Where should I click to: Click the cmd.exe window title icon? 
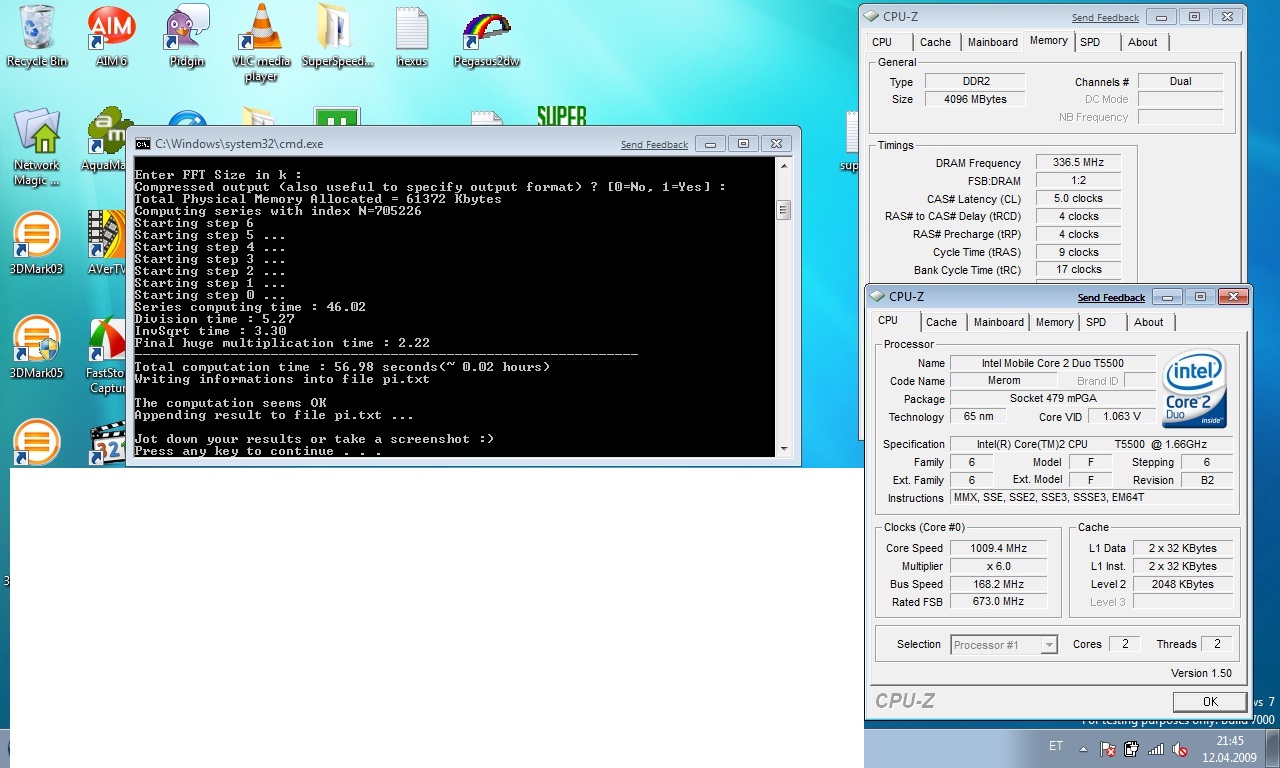point(143,144)
